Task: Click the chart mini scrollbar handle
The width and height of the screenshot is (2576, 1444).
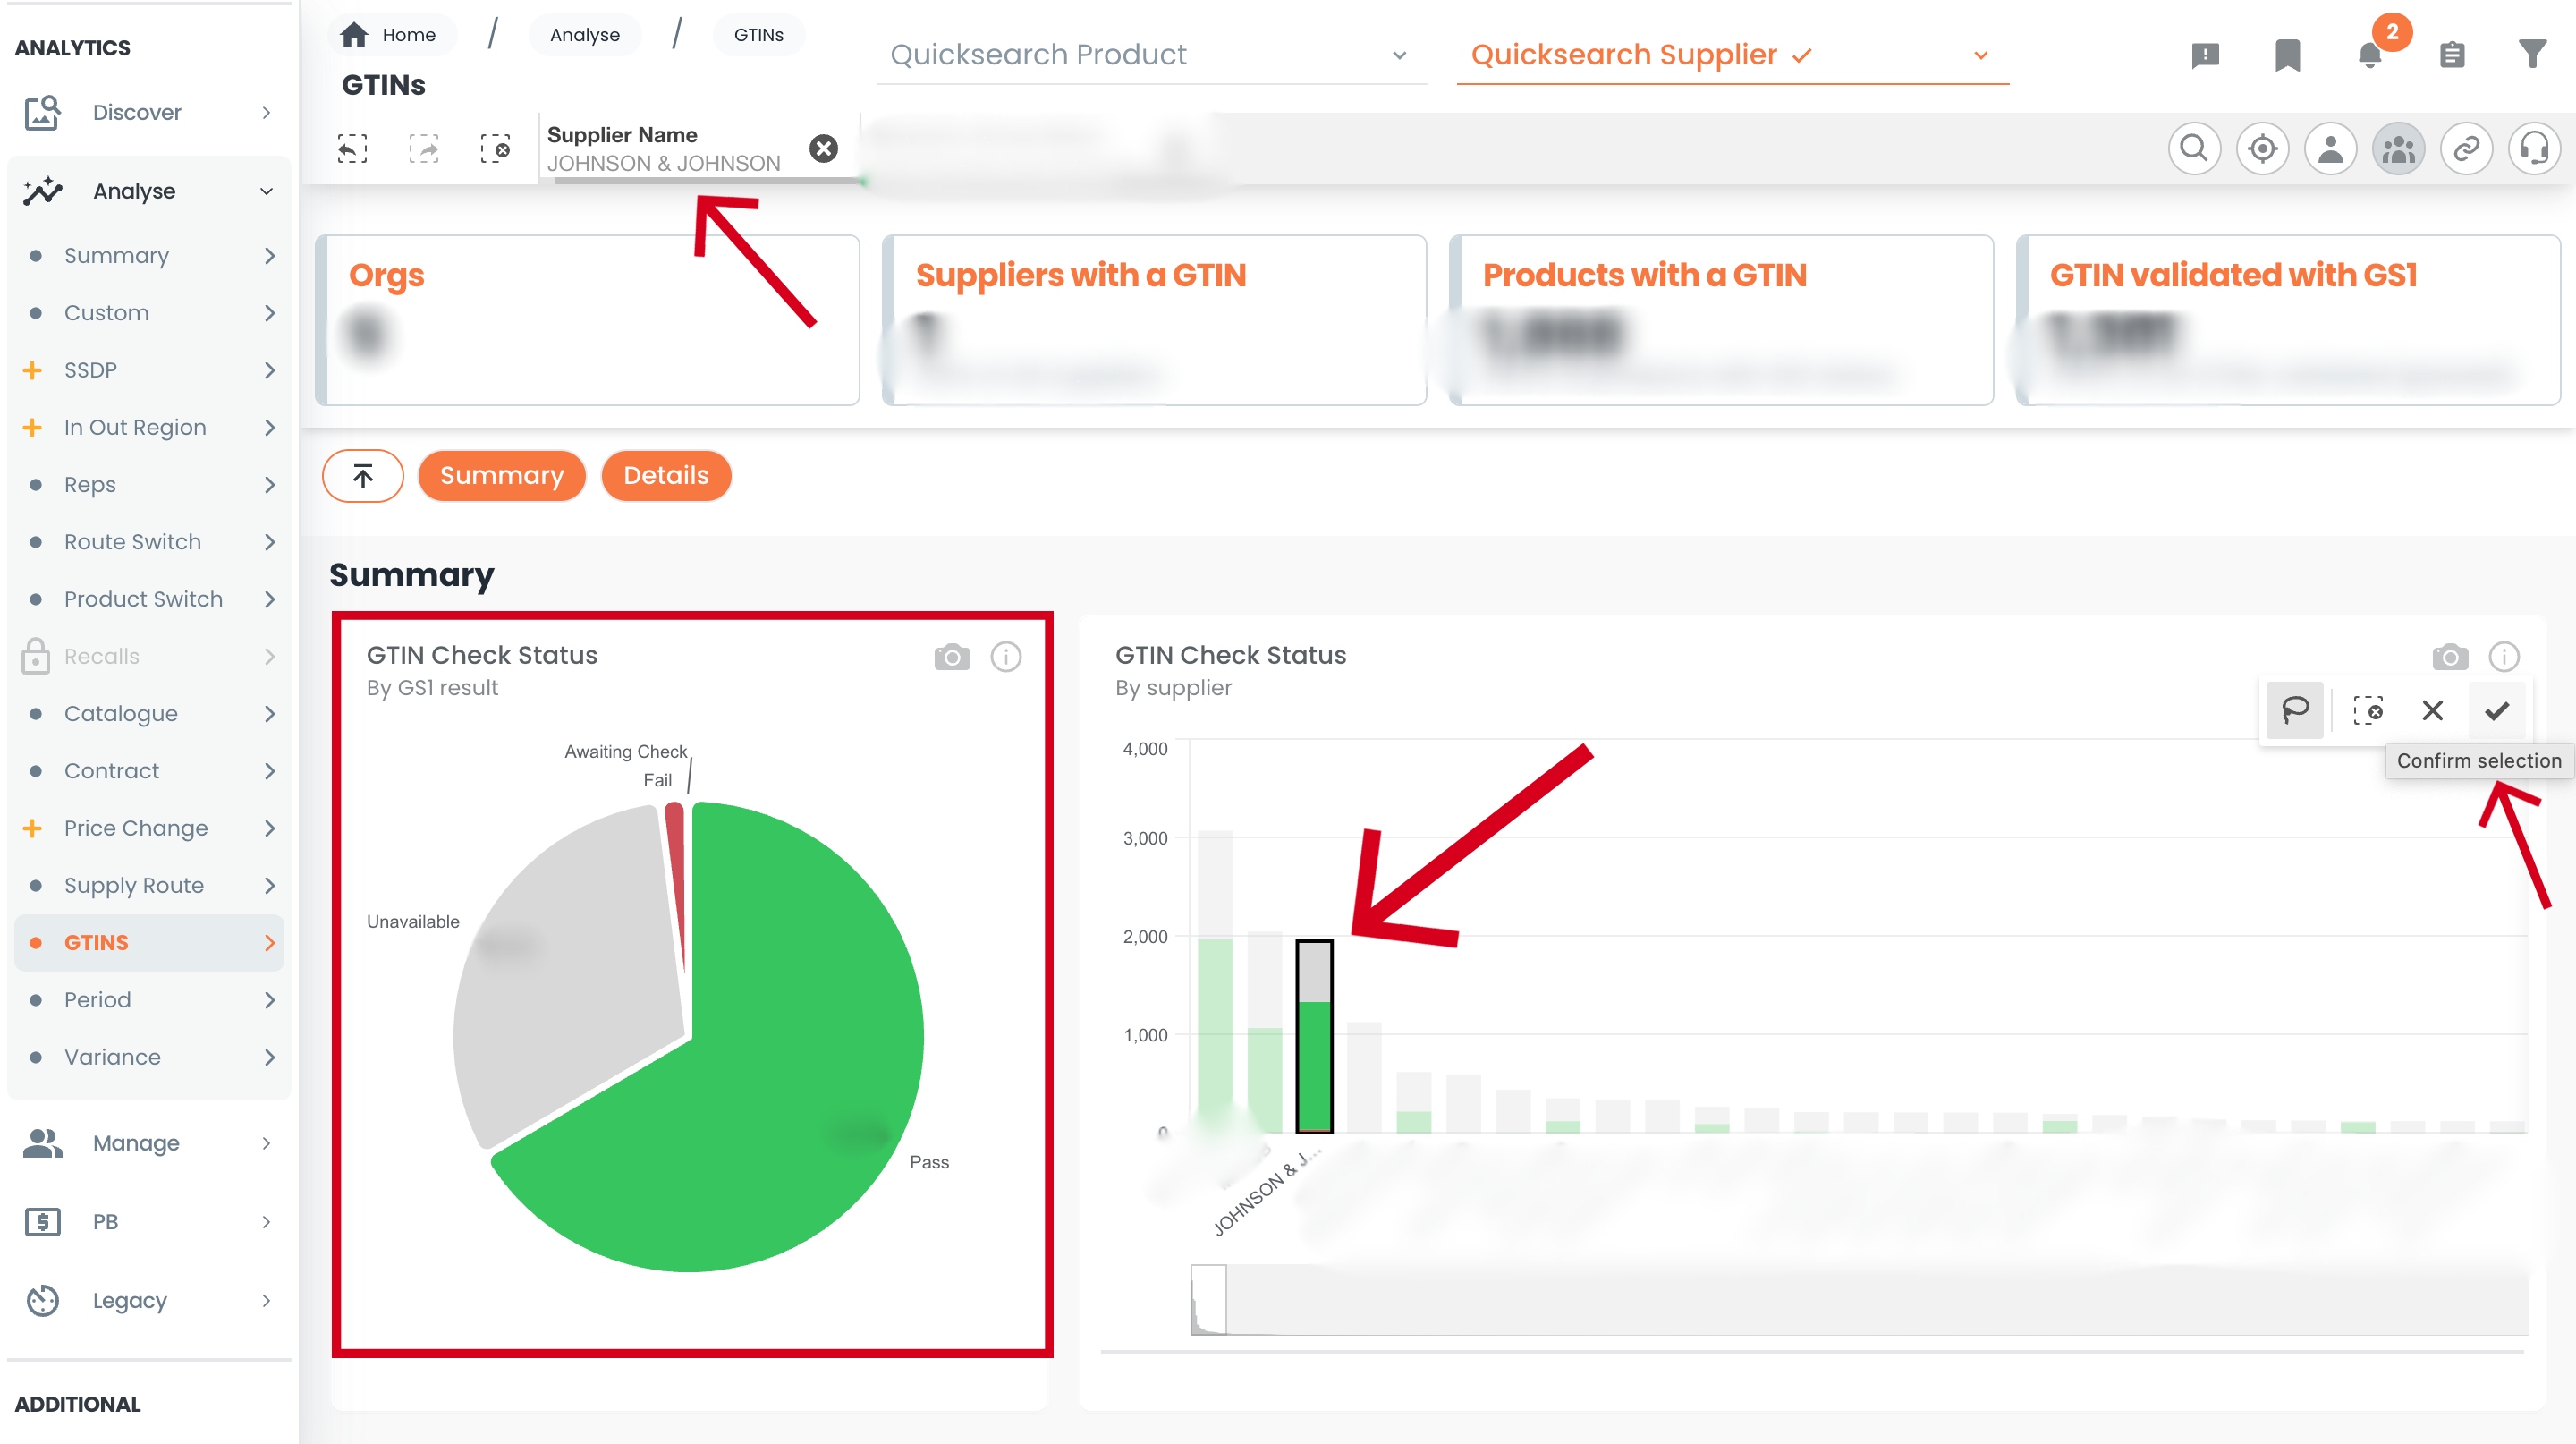Action: [1208, 1300]
